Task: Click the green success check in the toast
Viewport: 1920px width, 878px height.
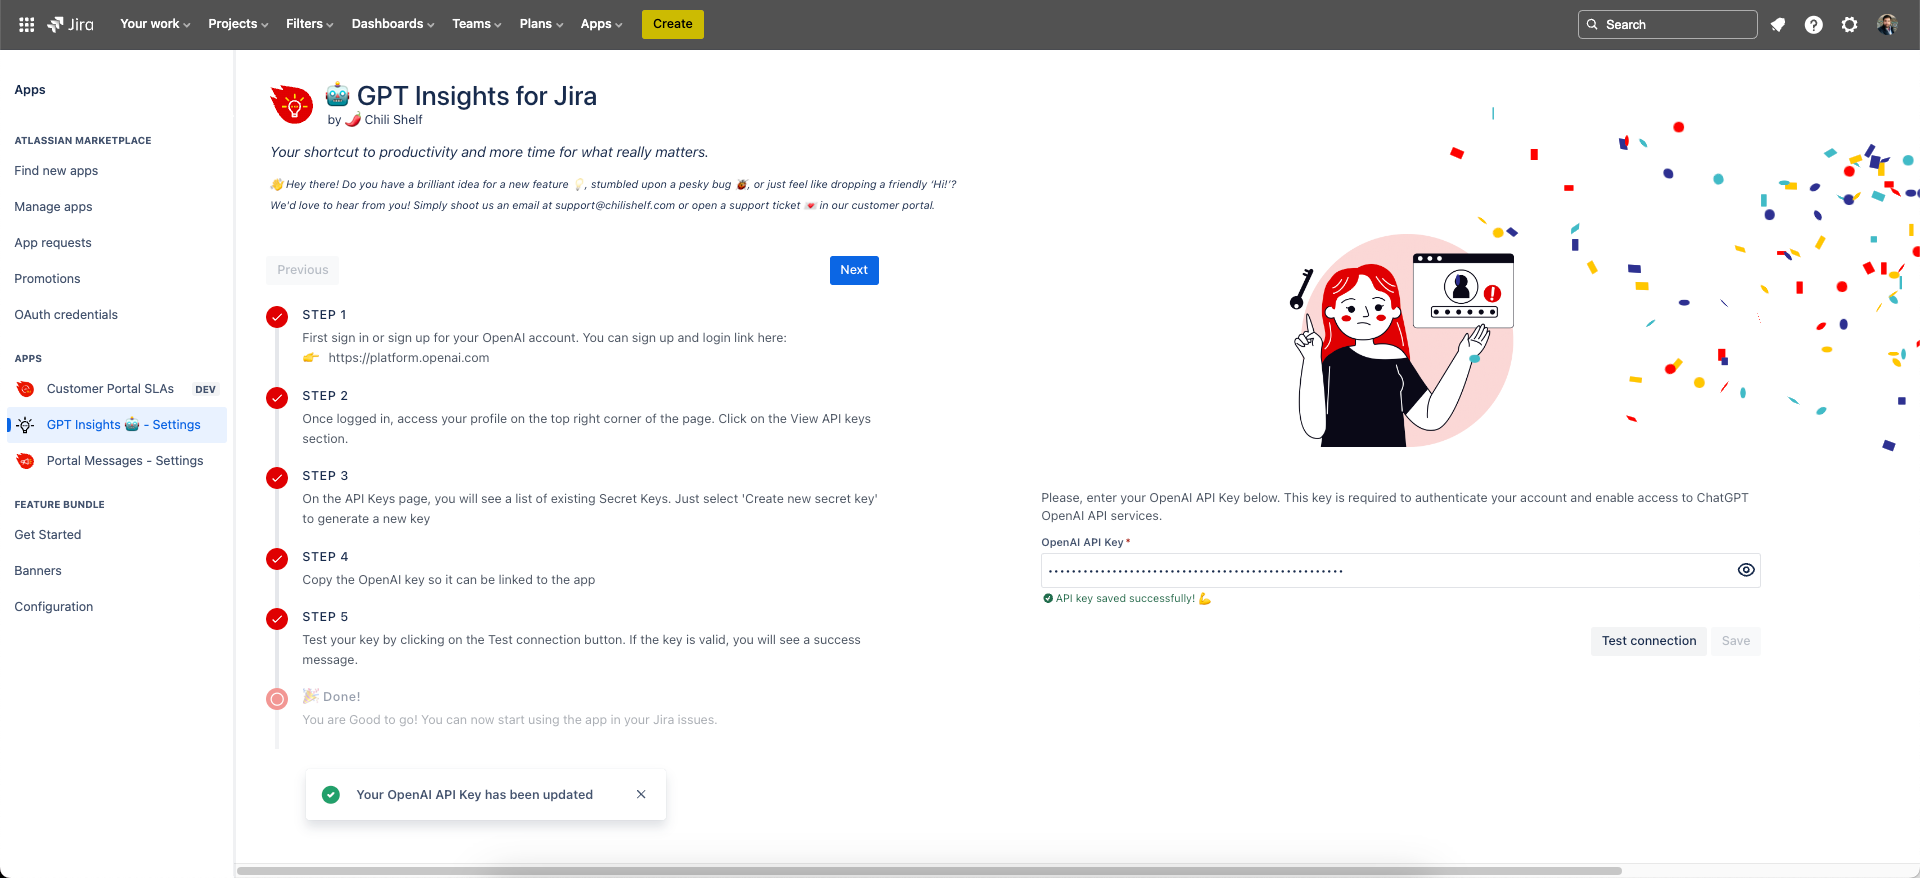Action: coord(331,795)
